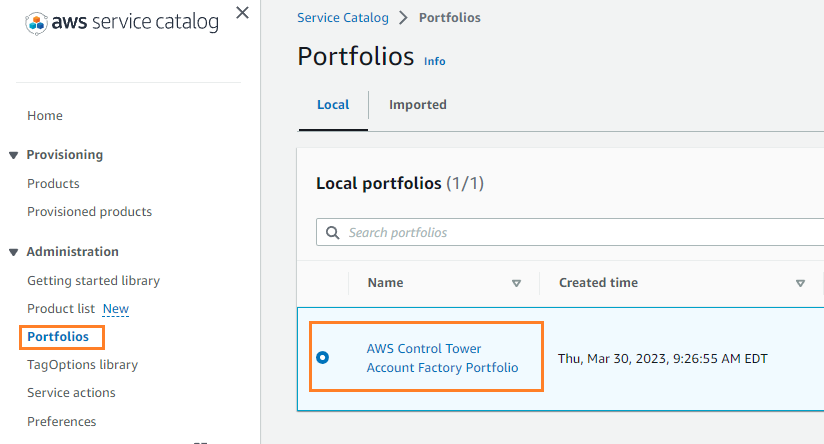The image size is (824, 444).
Task: Open Product list in the sidebar
Action: pyautogui.click(x=61, y=308)
